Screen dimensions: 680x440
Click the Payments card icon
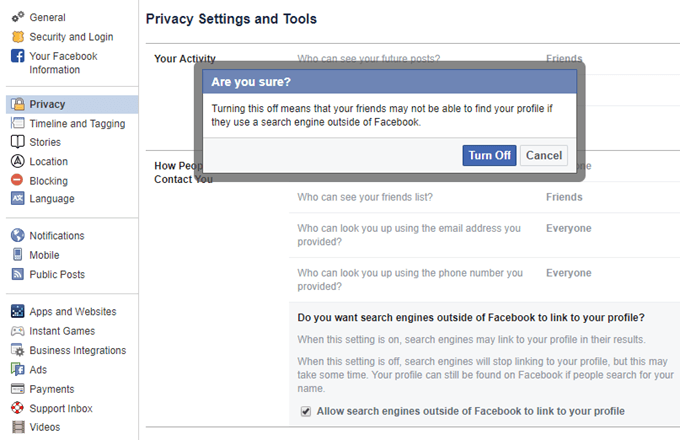click(x=17, y=389)
